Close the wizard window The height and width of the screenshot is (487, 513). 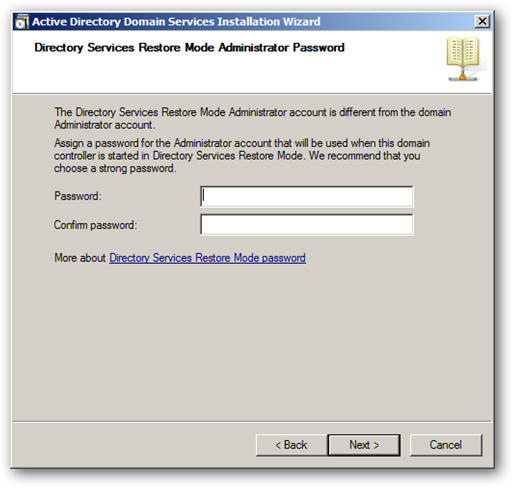[x=482, y=22]
